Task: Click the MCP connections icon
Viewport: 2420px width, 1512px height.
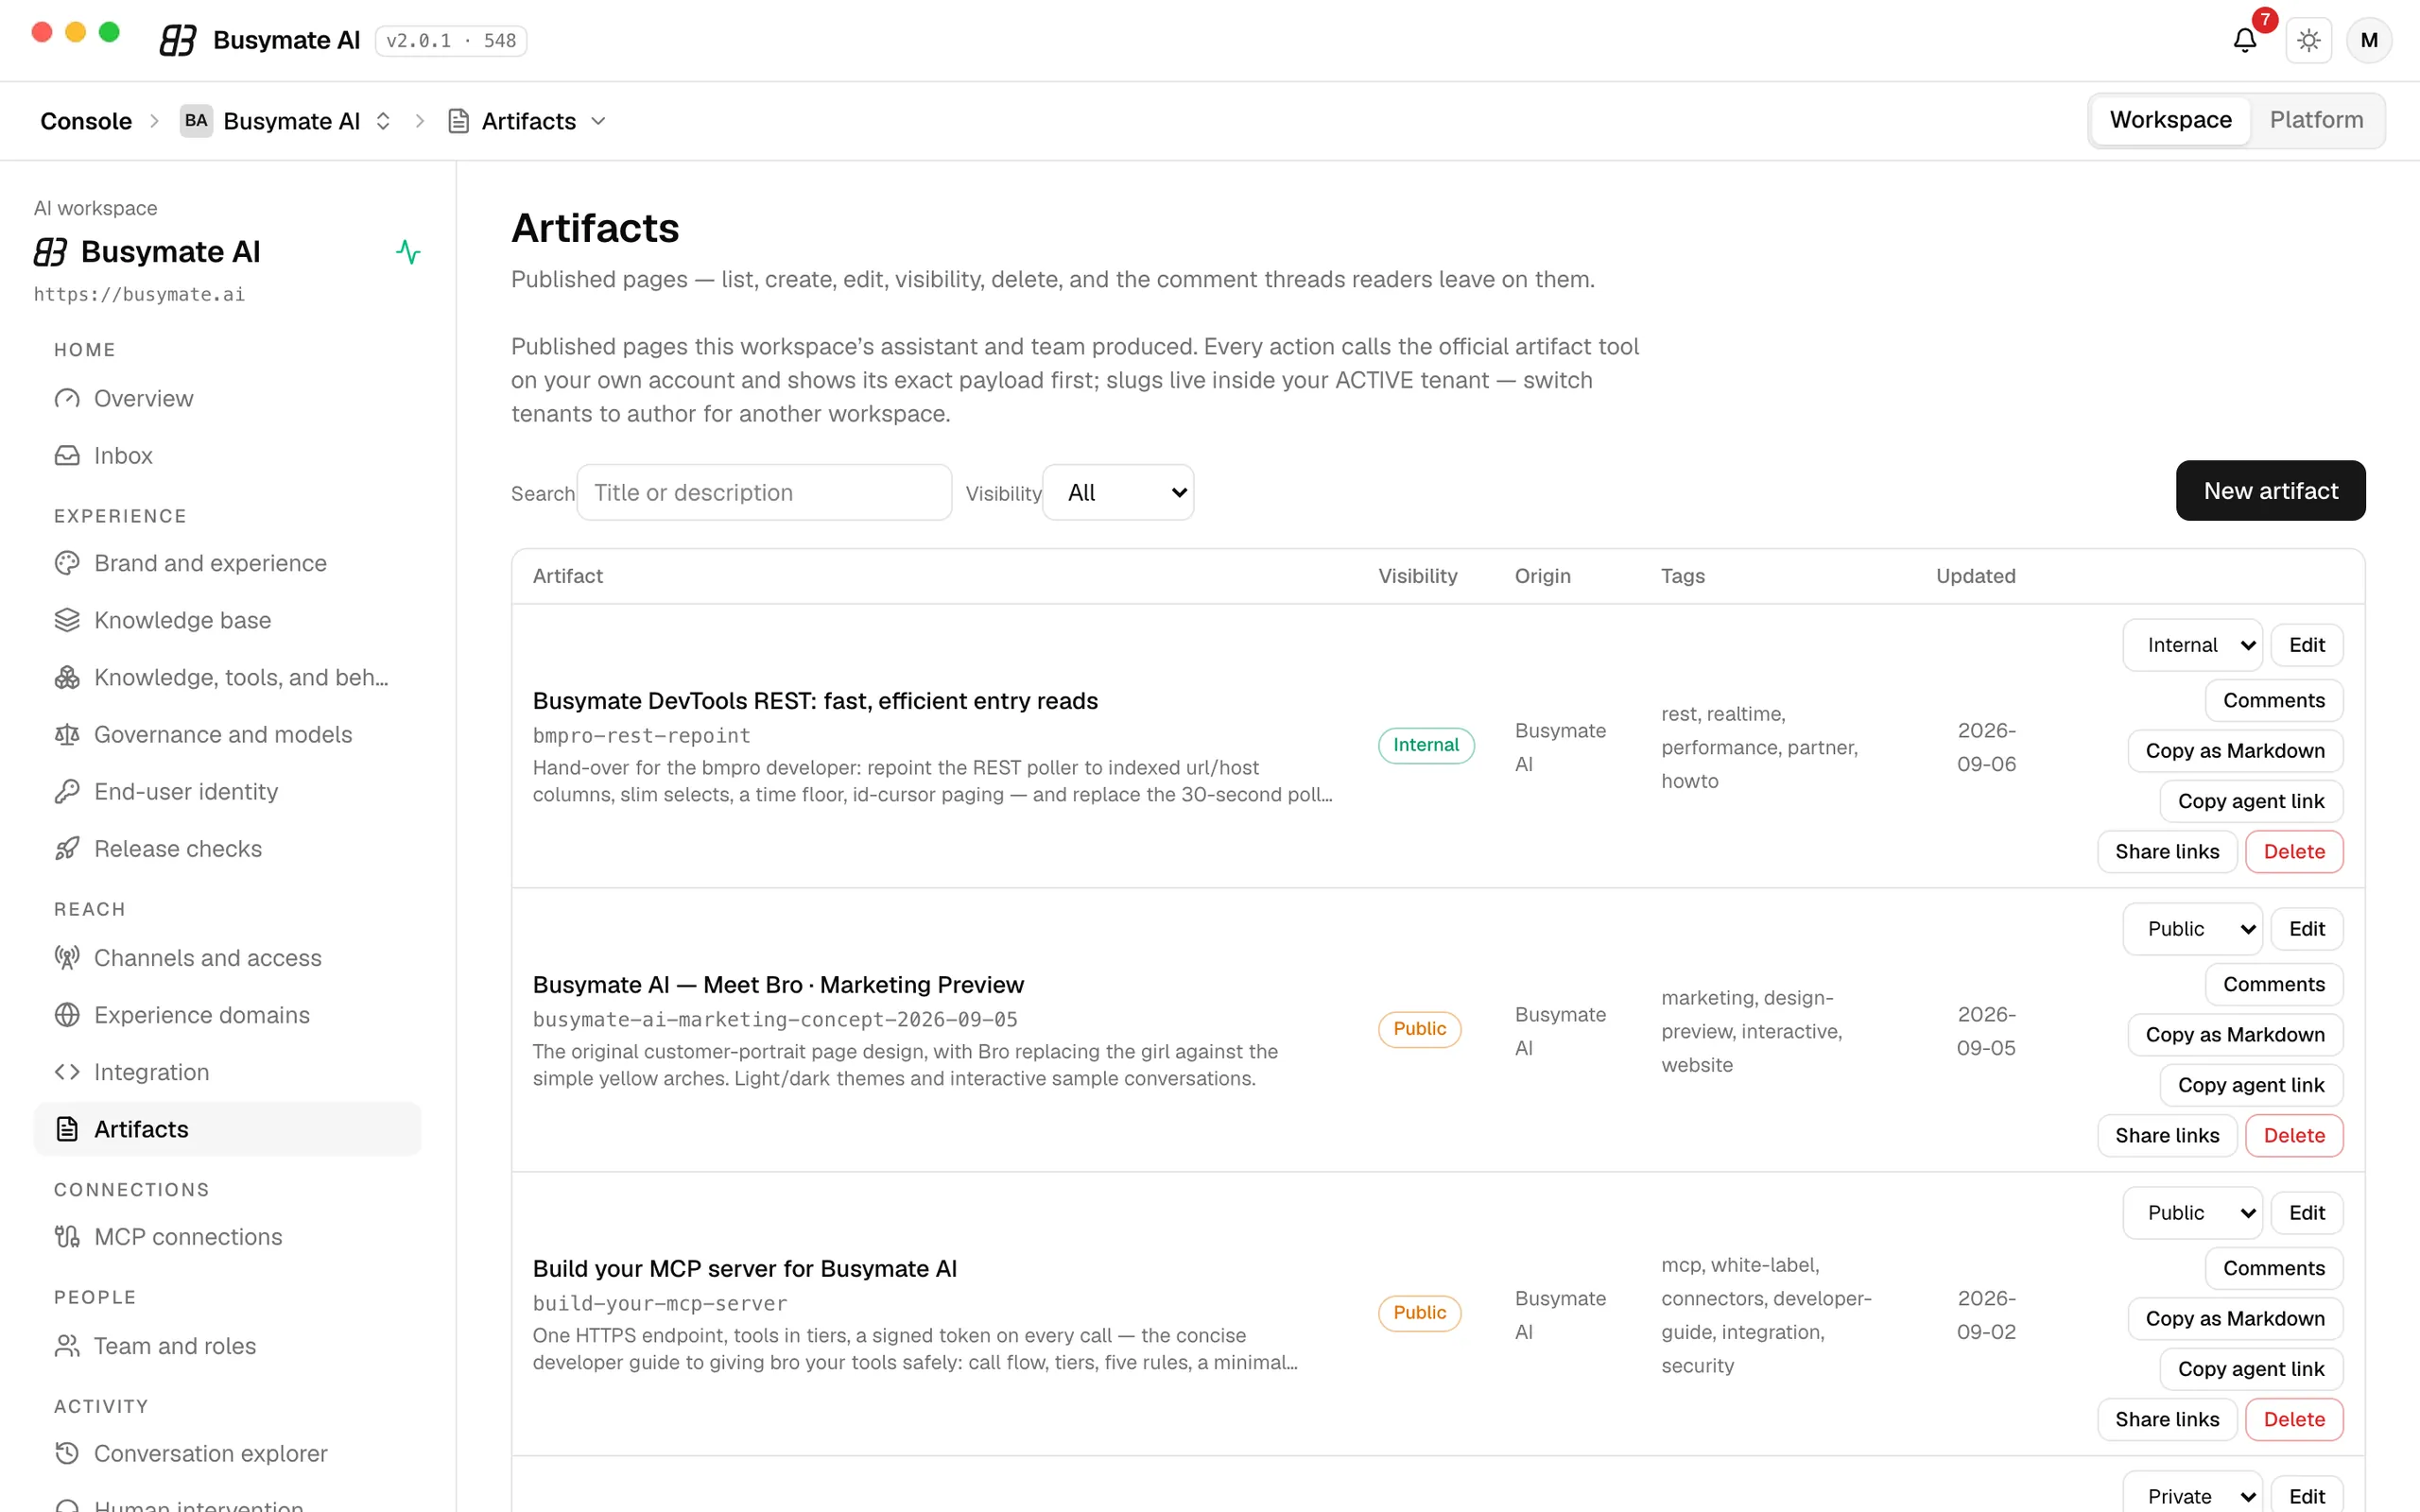Action: point(67,1236)
